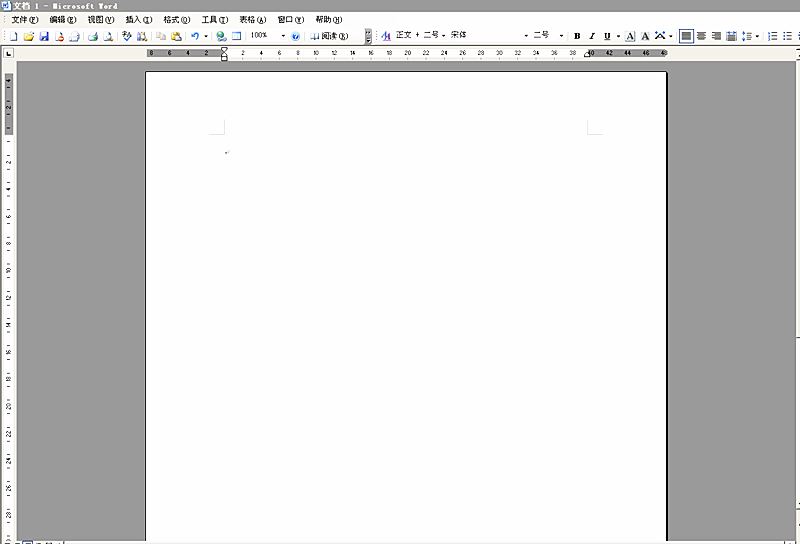Click the Styles and Formatting icon
The height and width of the screenshot is (544, 800).
[386, 36]
